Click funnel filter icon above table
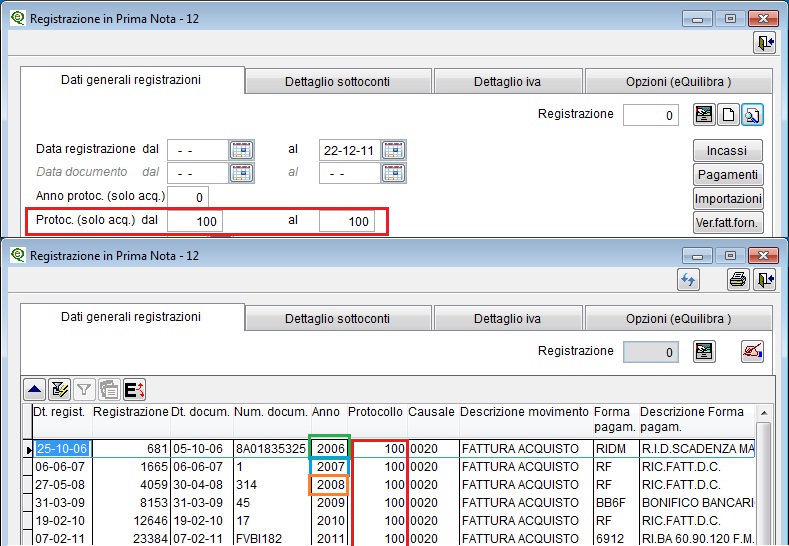The width and height of the screenshot is (789, 546). (84, 389)
